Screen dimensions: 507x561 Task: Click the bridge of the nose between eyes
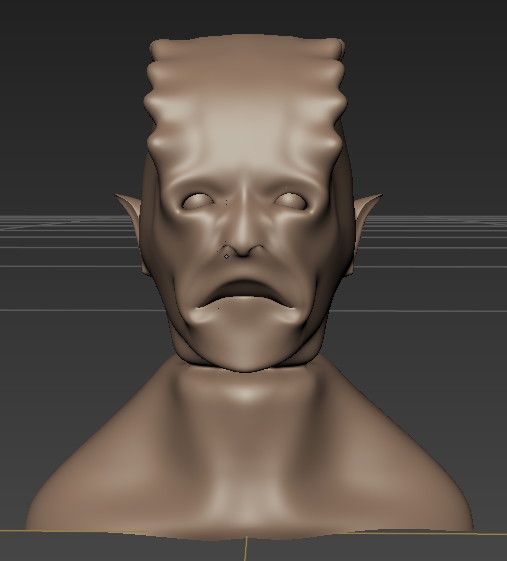click(243, 204)
